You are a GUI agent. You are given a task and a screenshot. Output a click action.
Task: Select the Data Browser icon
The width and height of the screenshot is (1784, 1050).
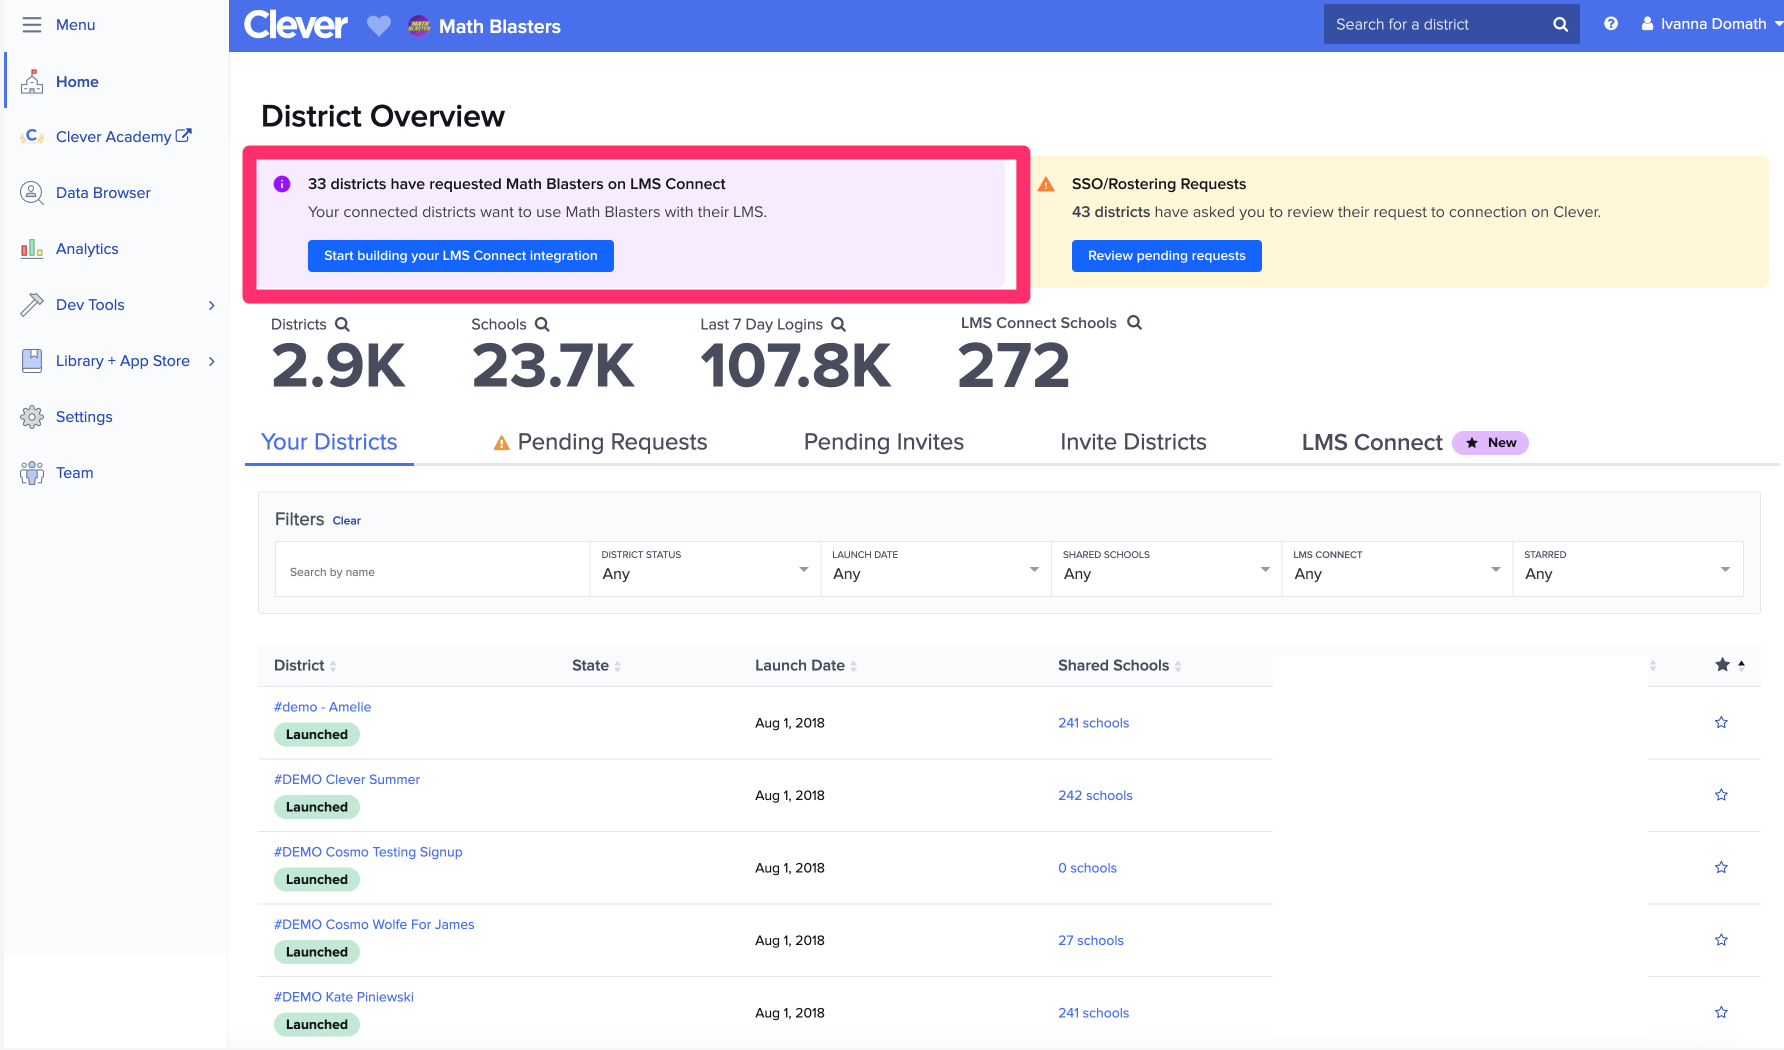pyautogui.click(x=31, y=192)
